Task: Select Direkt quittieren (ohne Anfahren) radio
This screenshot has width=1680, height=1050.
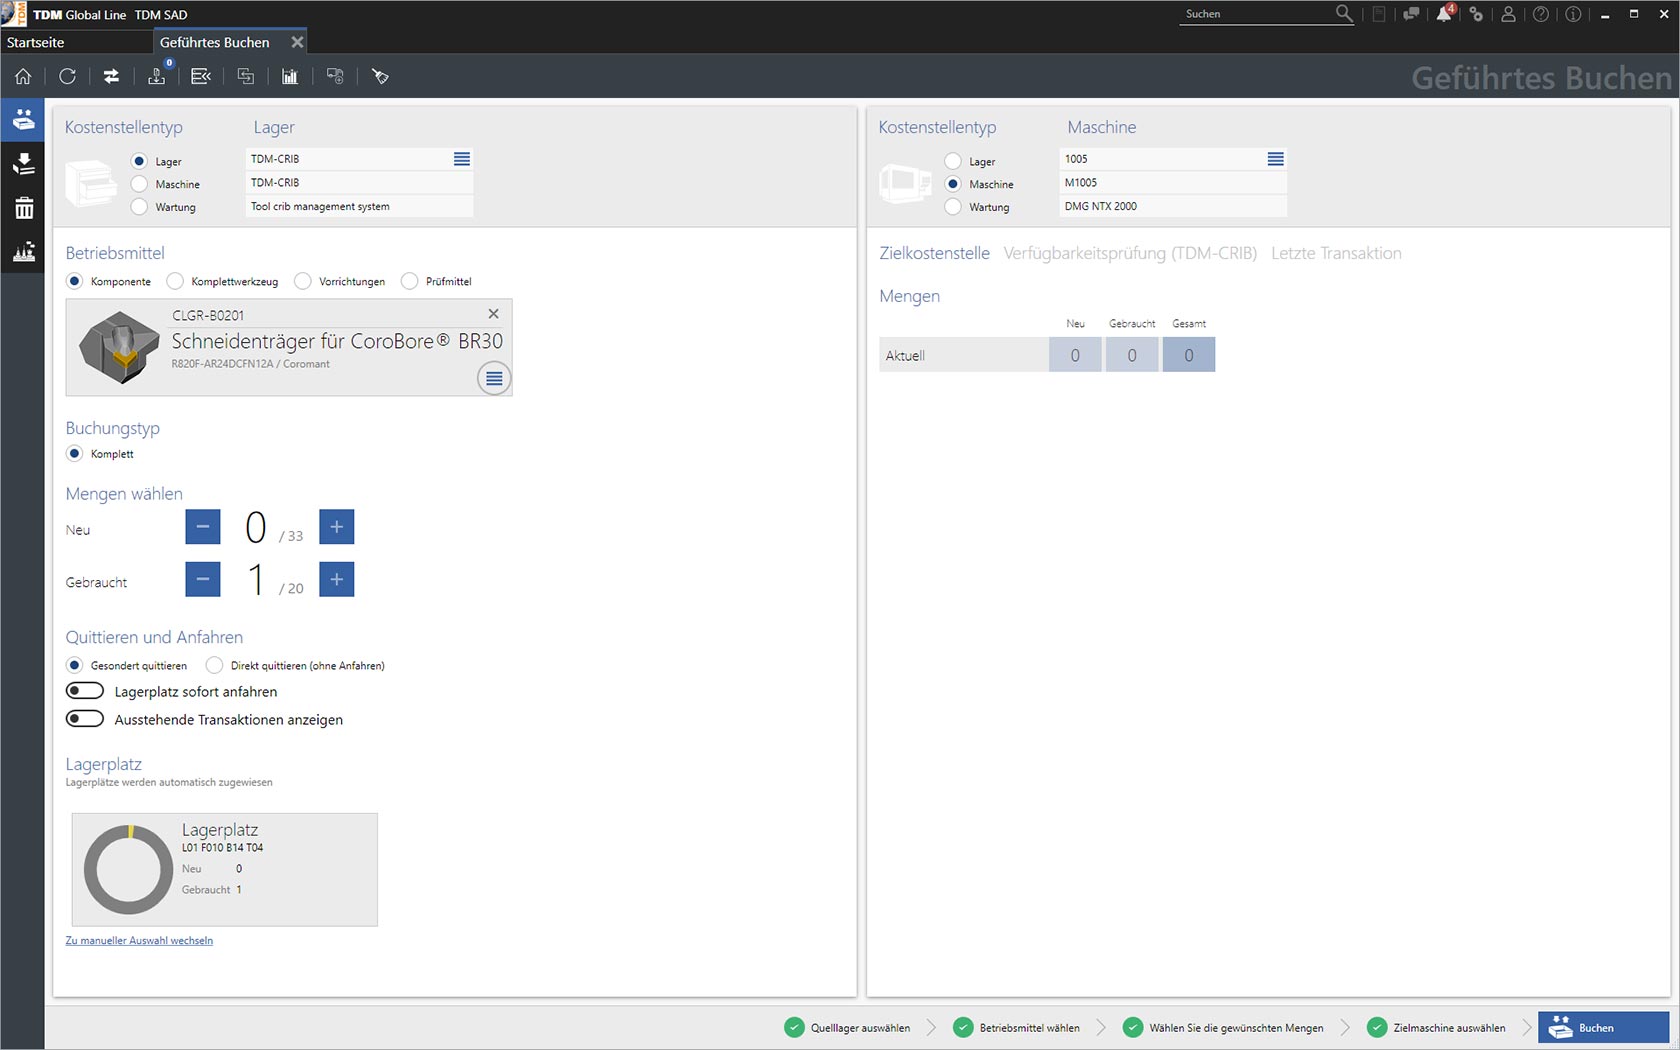Action: coord(214,665)
